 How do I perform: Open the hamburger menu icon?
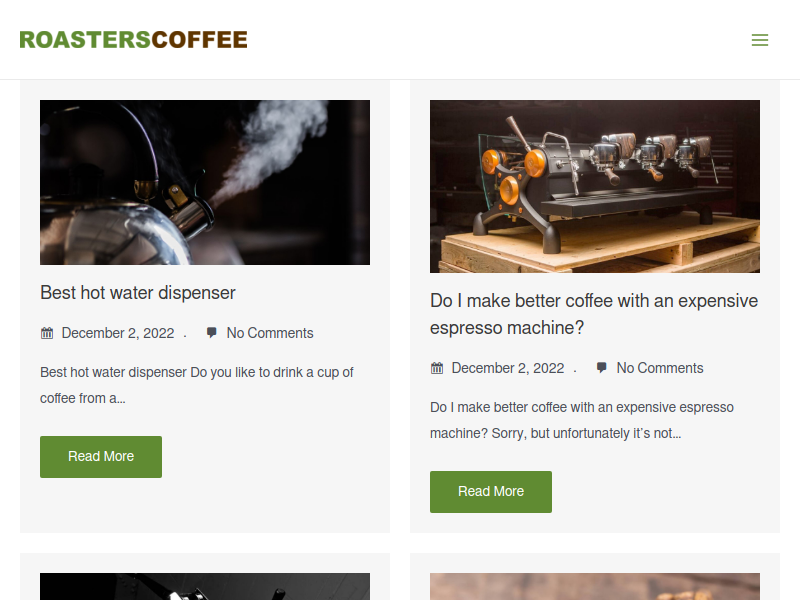(760, 40)
